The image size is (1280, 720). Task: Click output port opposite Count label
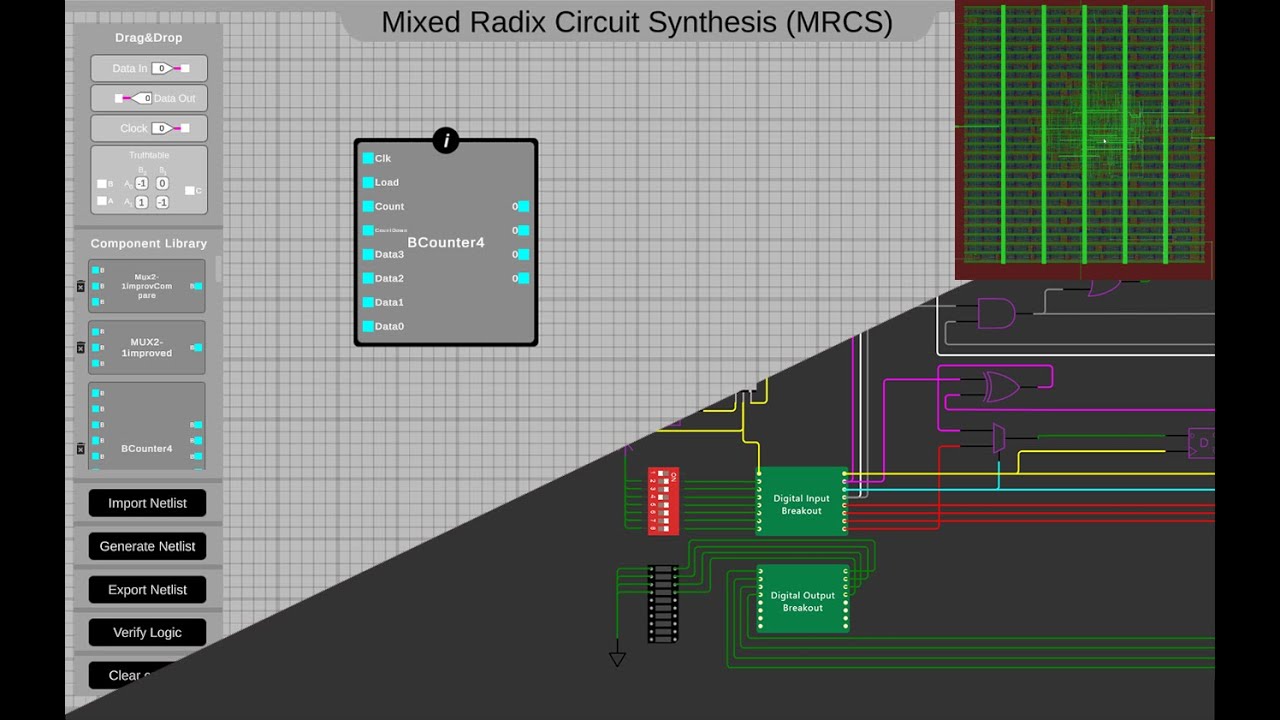(x=523, y=206)
